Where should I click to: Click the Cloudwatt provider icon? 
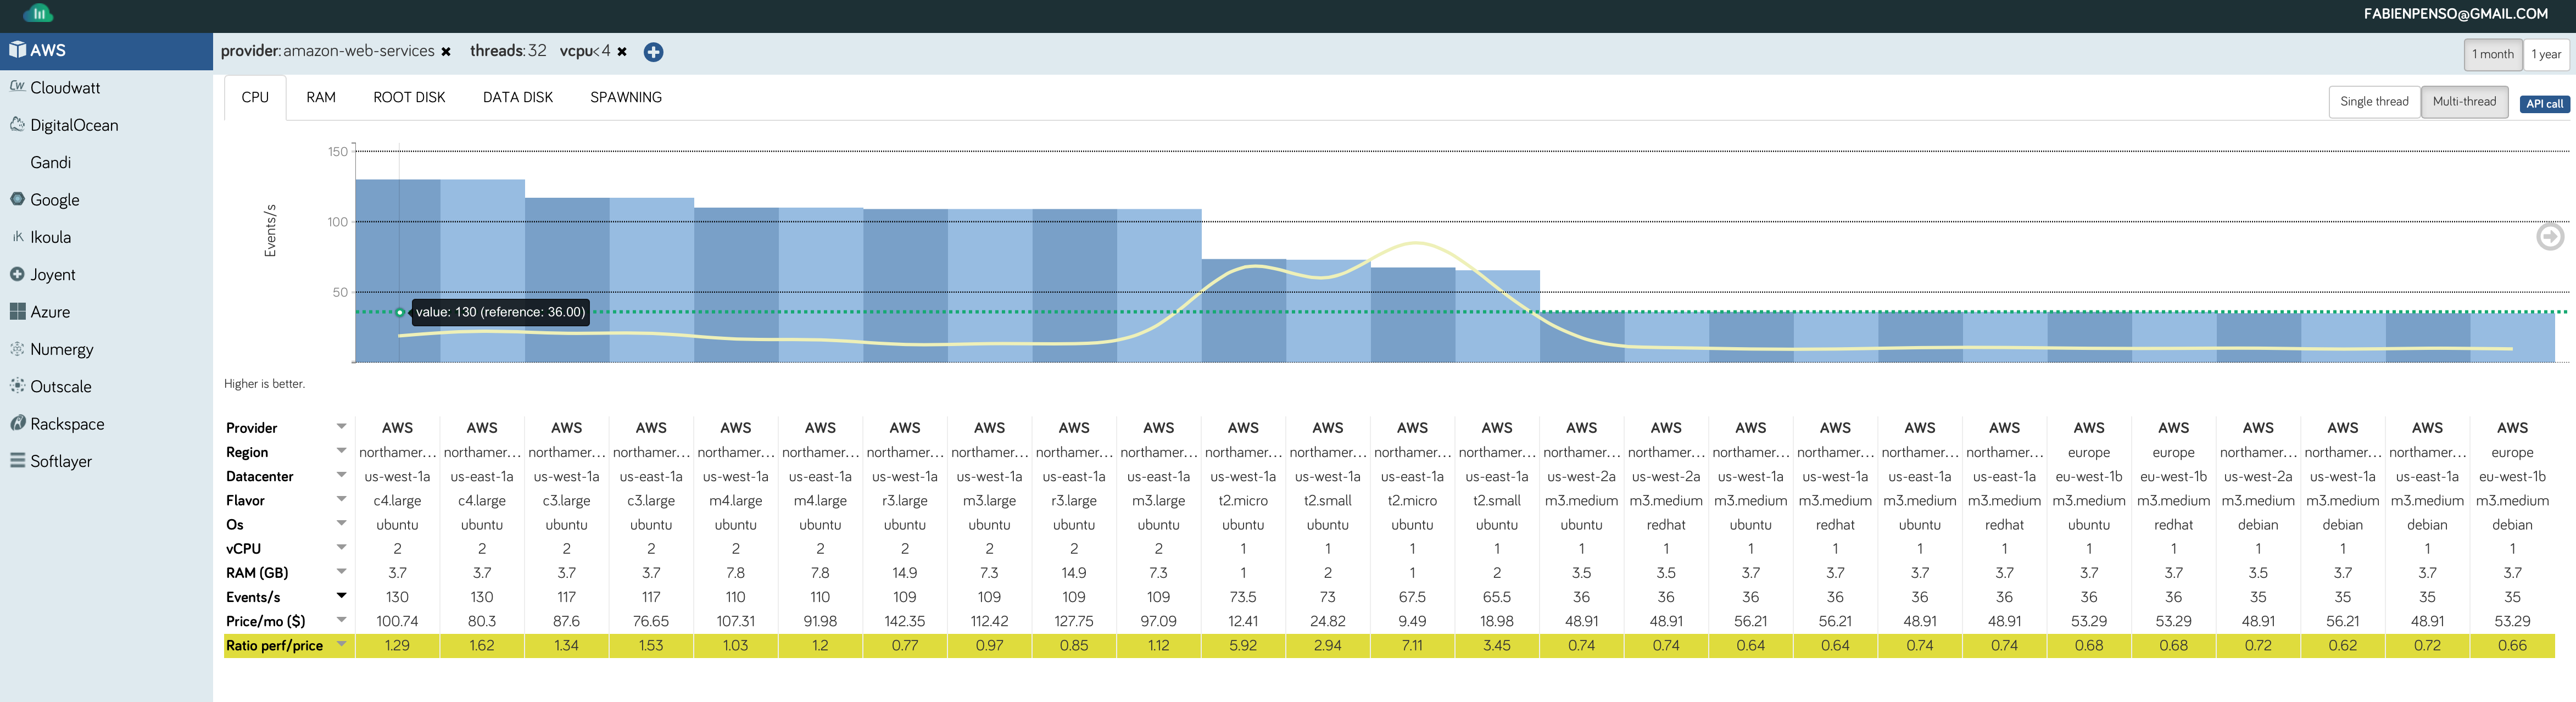17,86
